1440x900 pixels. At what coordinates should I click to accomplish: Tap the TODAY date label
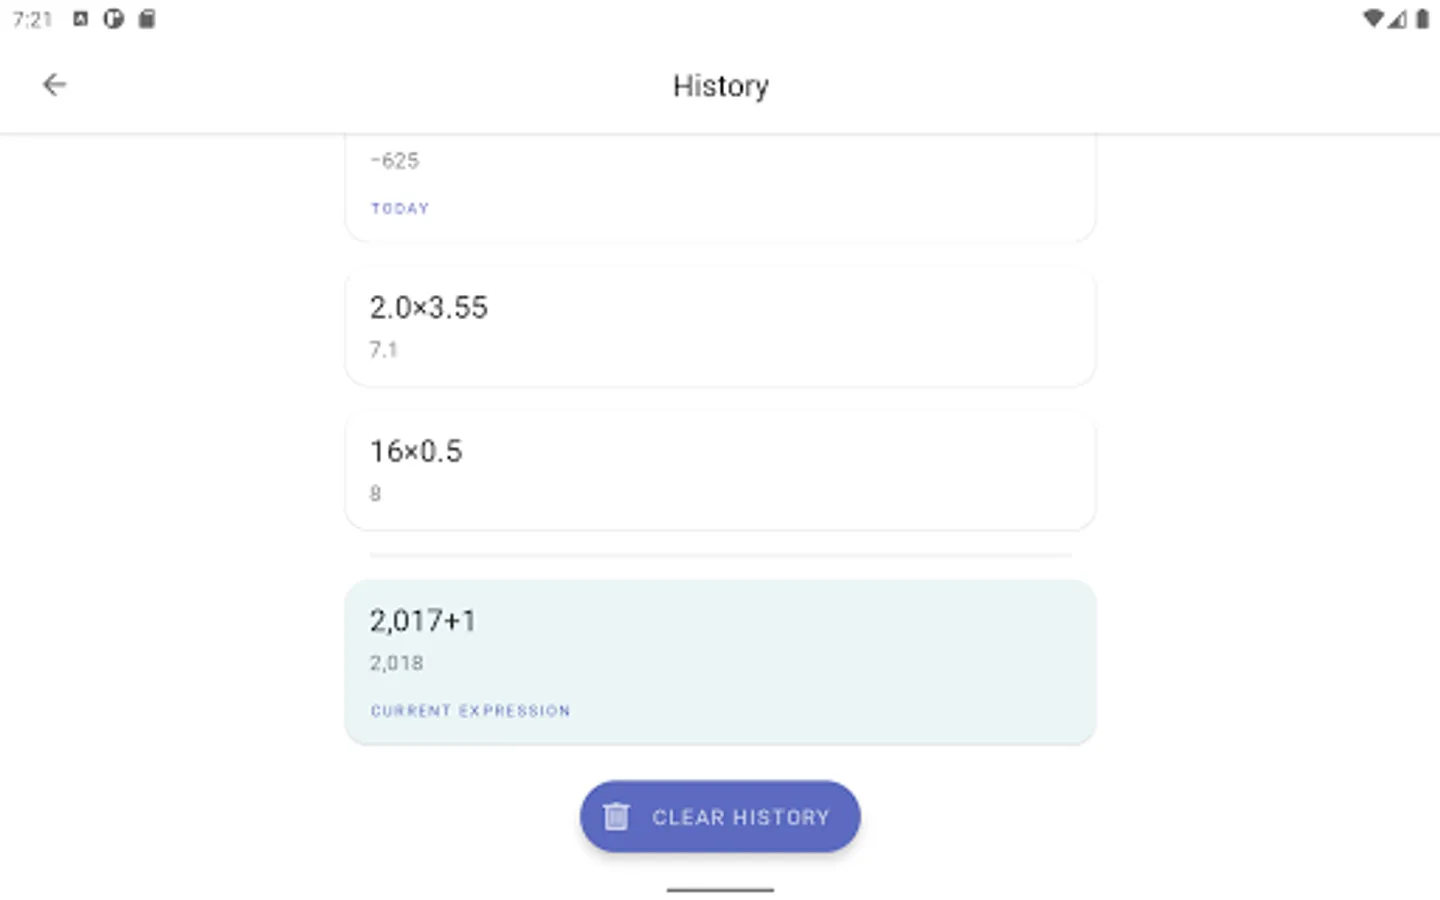click(x=400, y=209)
